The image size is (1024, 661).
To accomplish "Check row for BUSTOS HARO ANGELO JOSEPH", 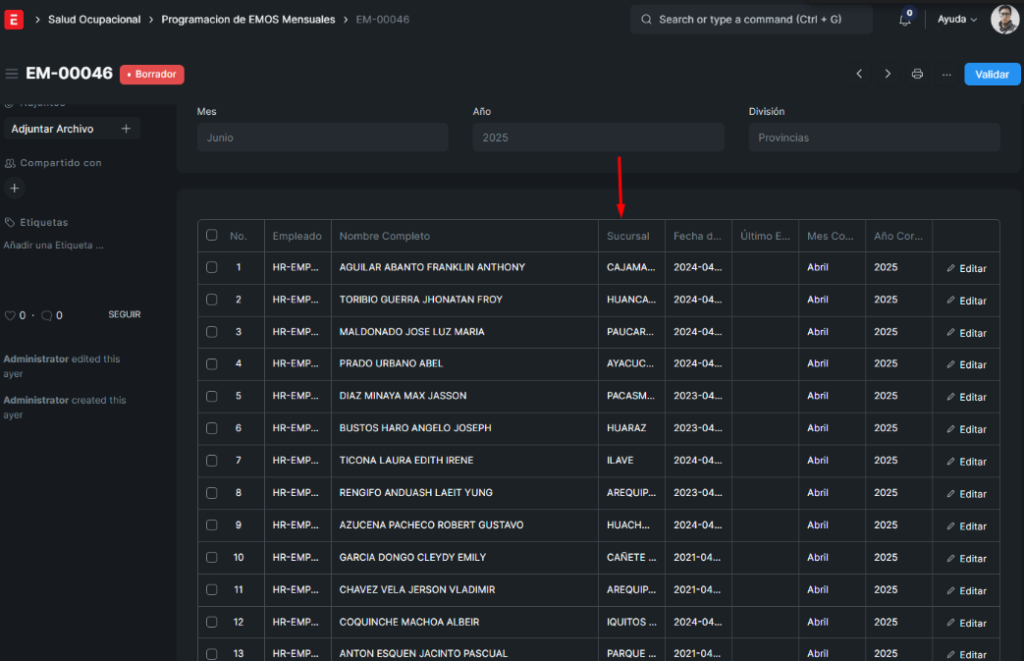I will [x=212, y=428].
